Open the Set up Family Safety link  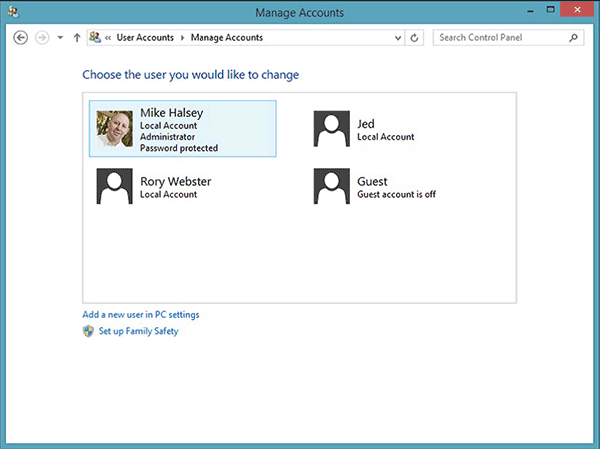(138, 331)
